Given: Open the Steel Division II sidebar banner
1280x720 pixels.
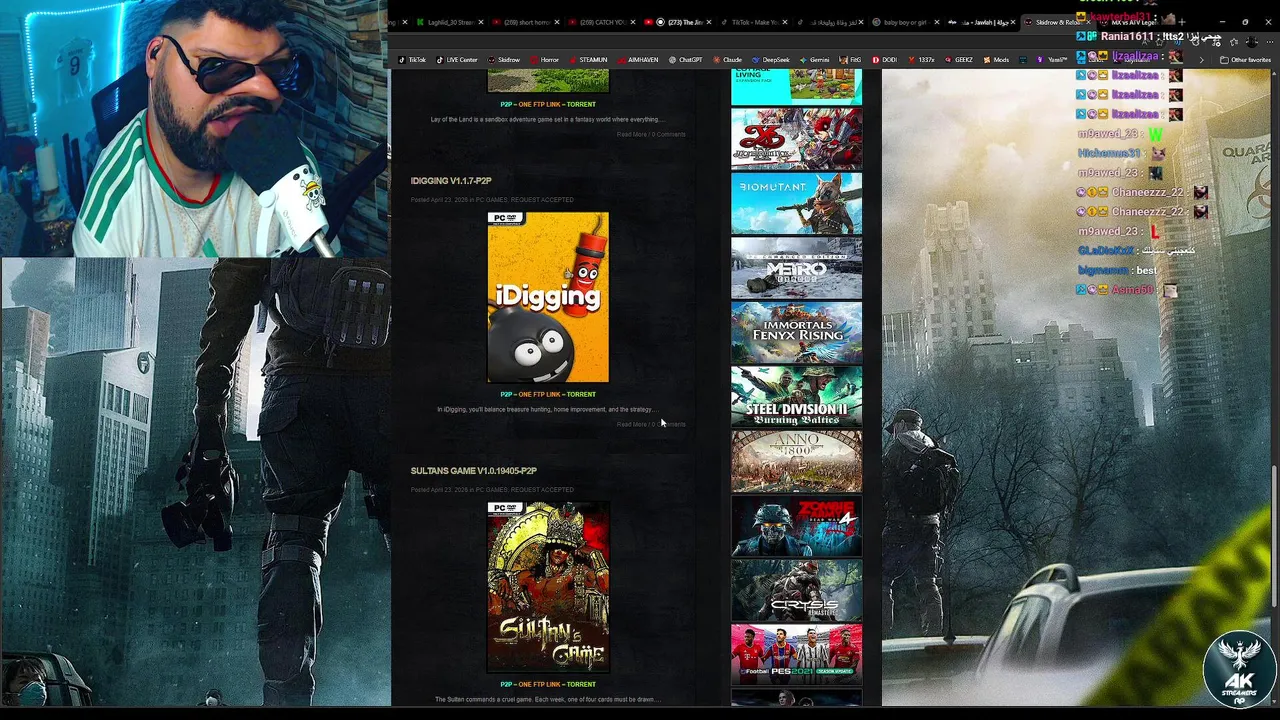Looking at the screenshot, I should tap(796, 396).
